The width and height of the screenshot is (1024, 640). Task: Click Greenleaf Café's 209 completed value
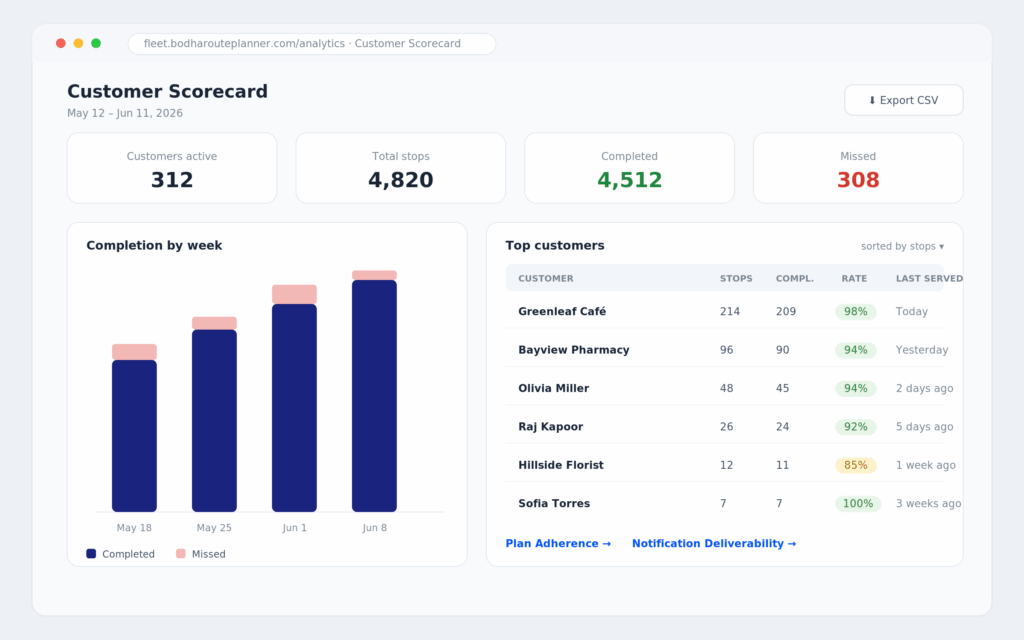coord(786,312)
